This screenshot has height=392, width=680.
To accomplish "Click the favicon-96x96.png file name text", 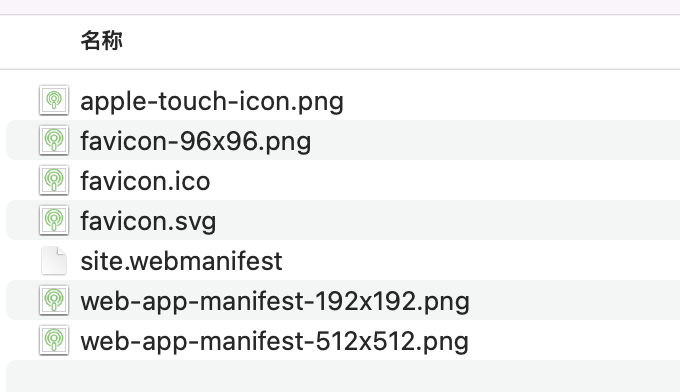I will pos(196,141).
